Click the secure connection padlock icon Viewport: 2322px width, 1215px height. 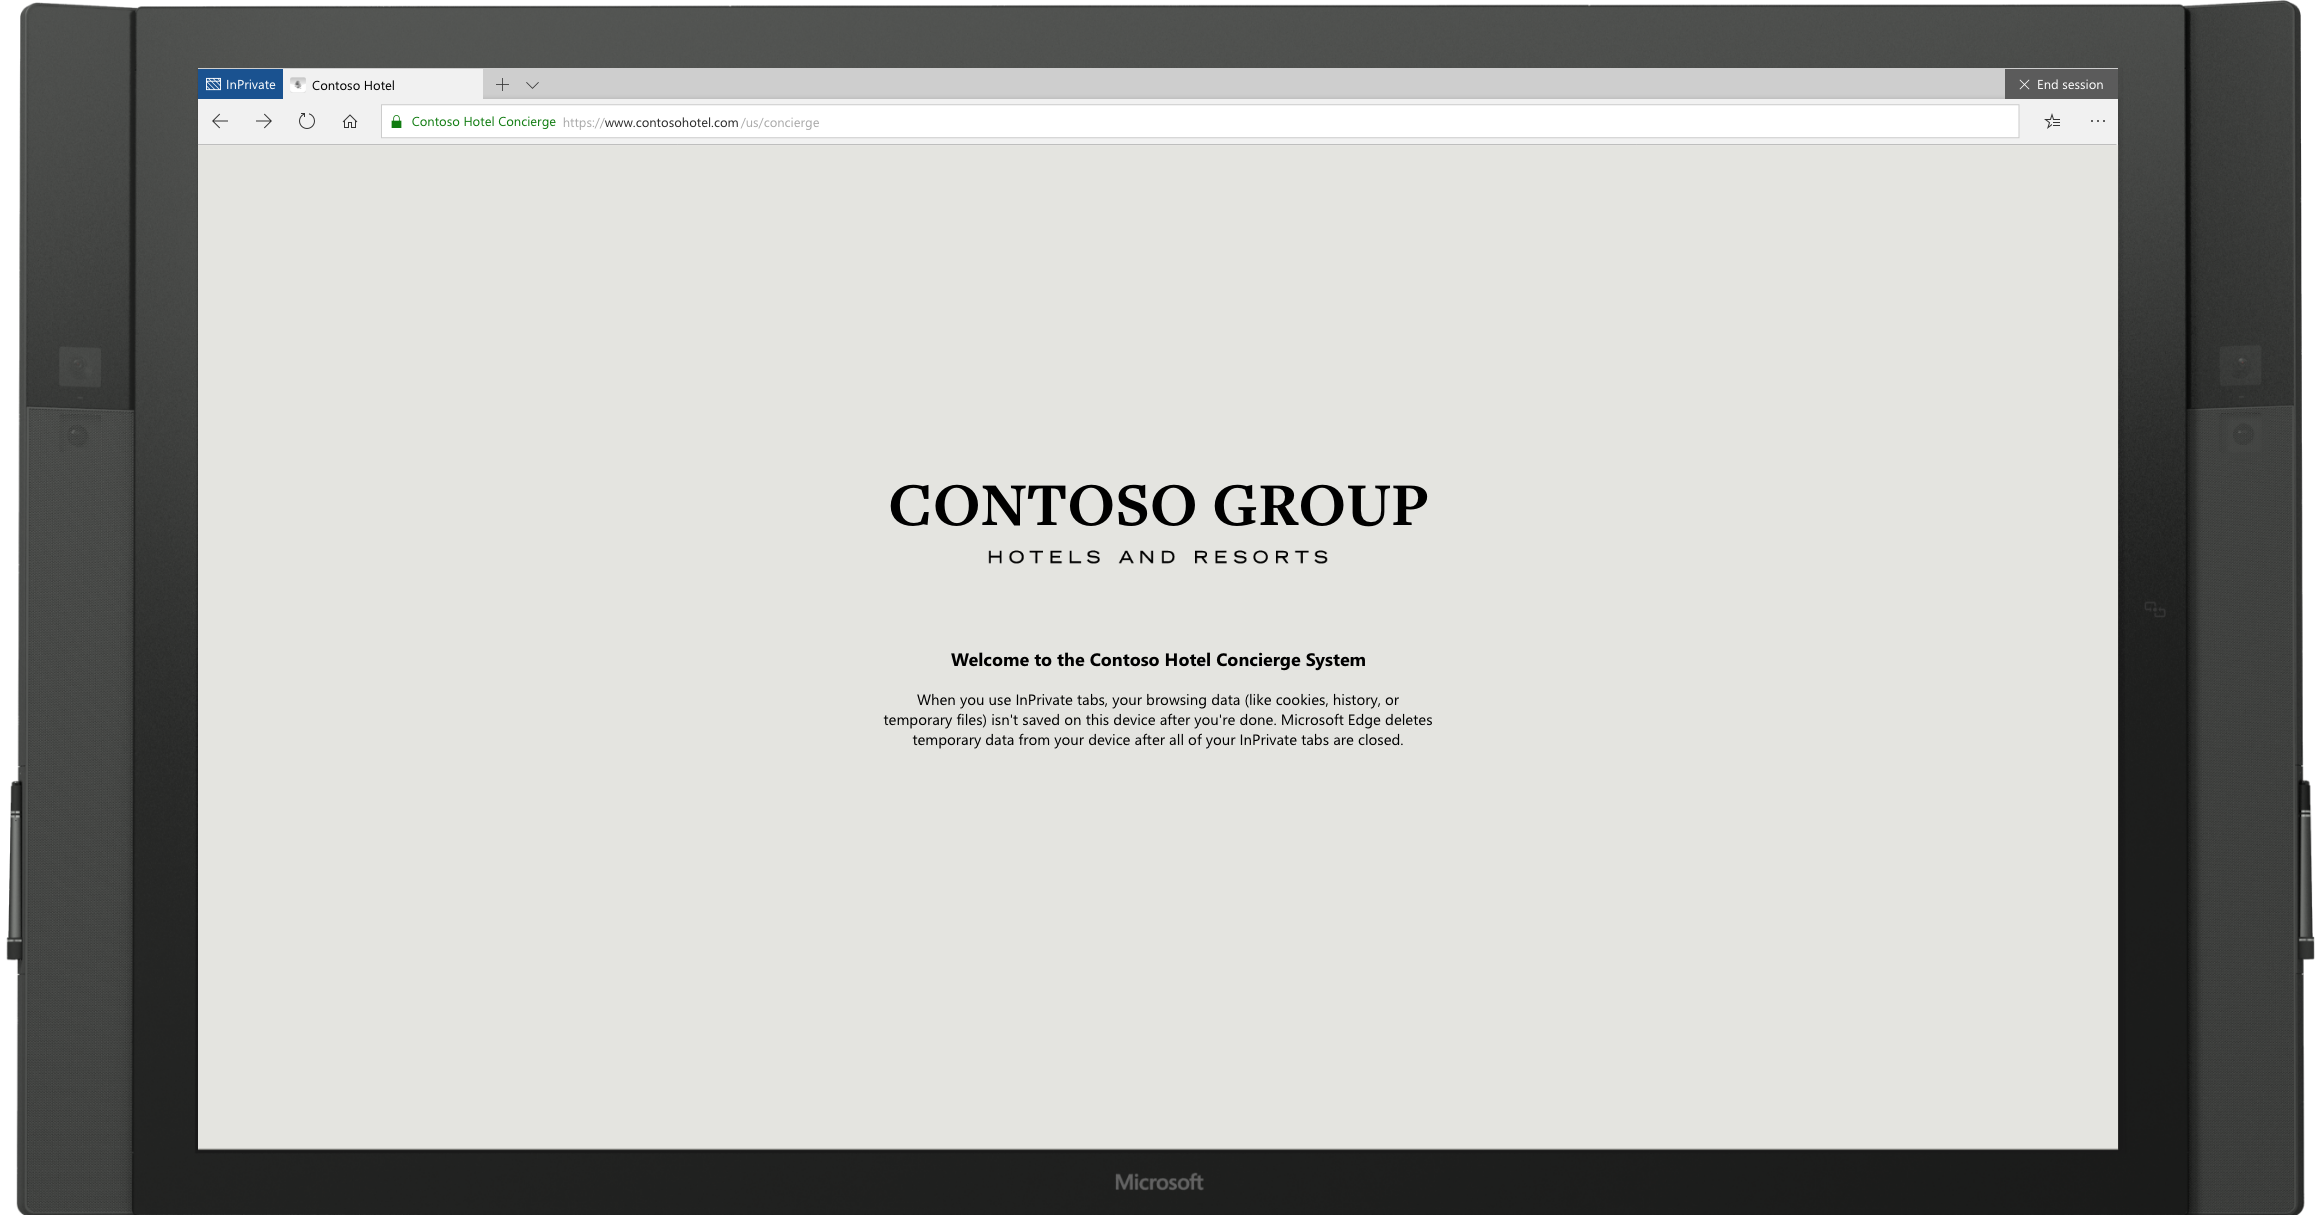click(395, 121)
